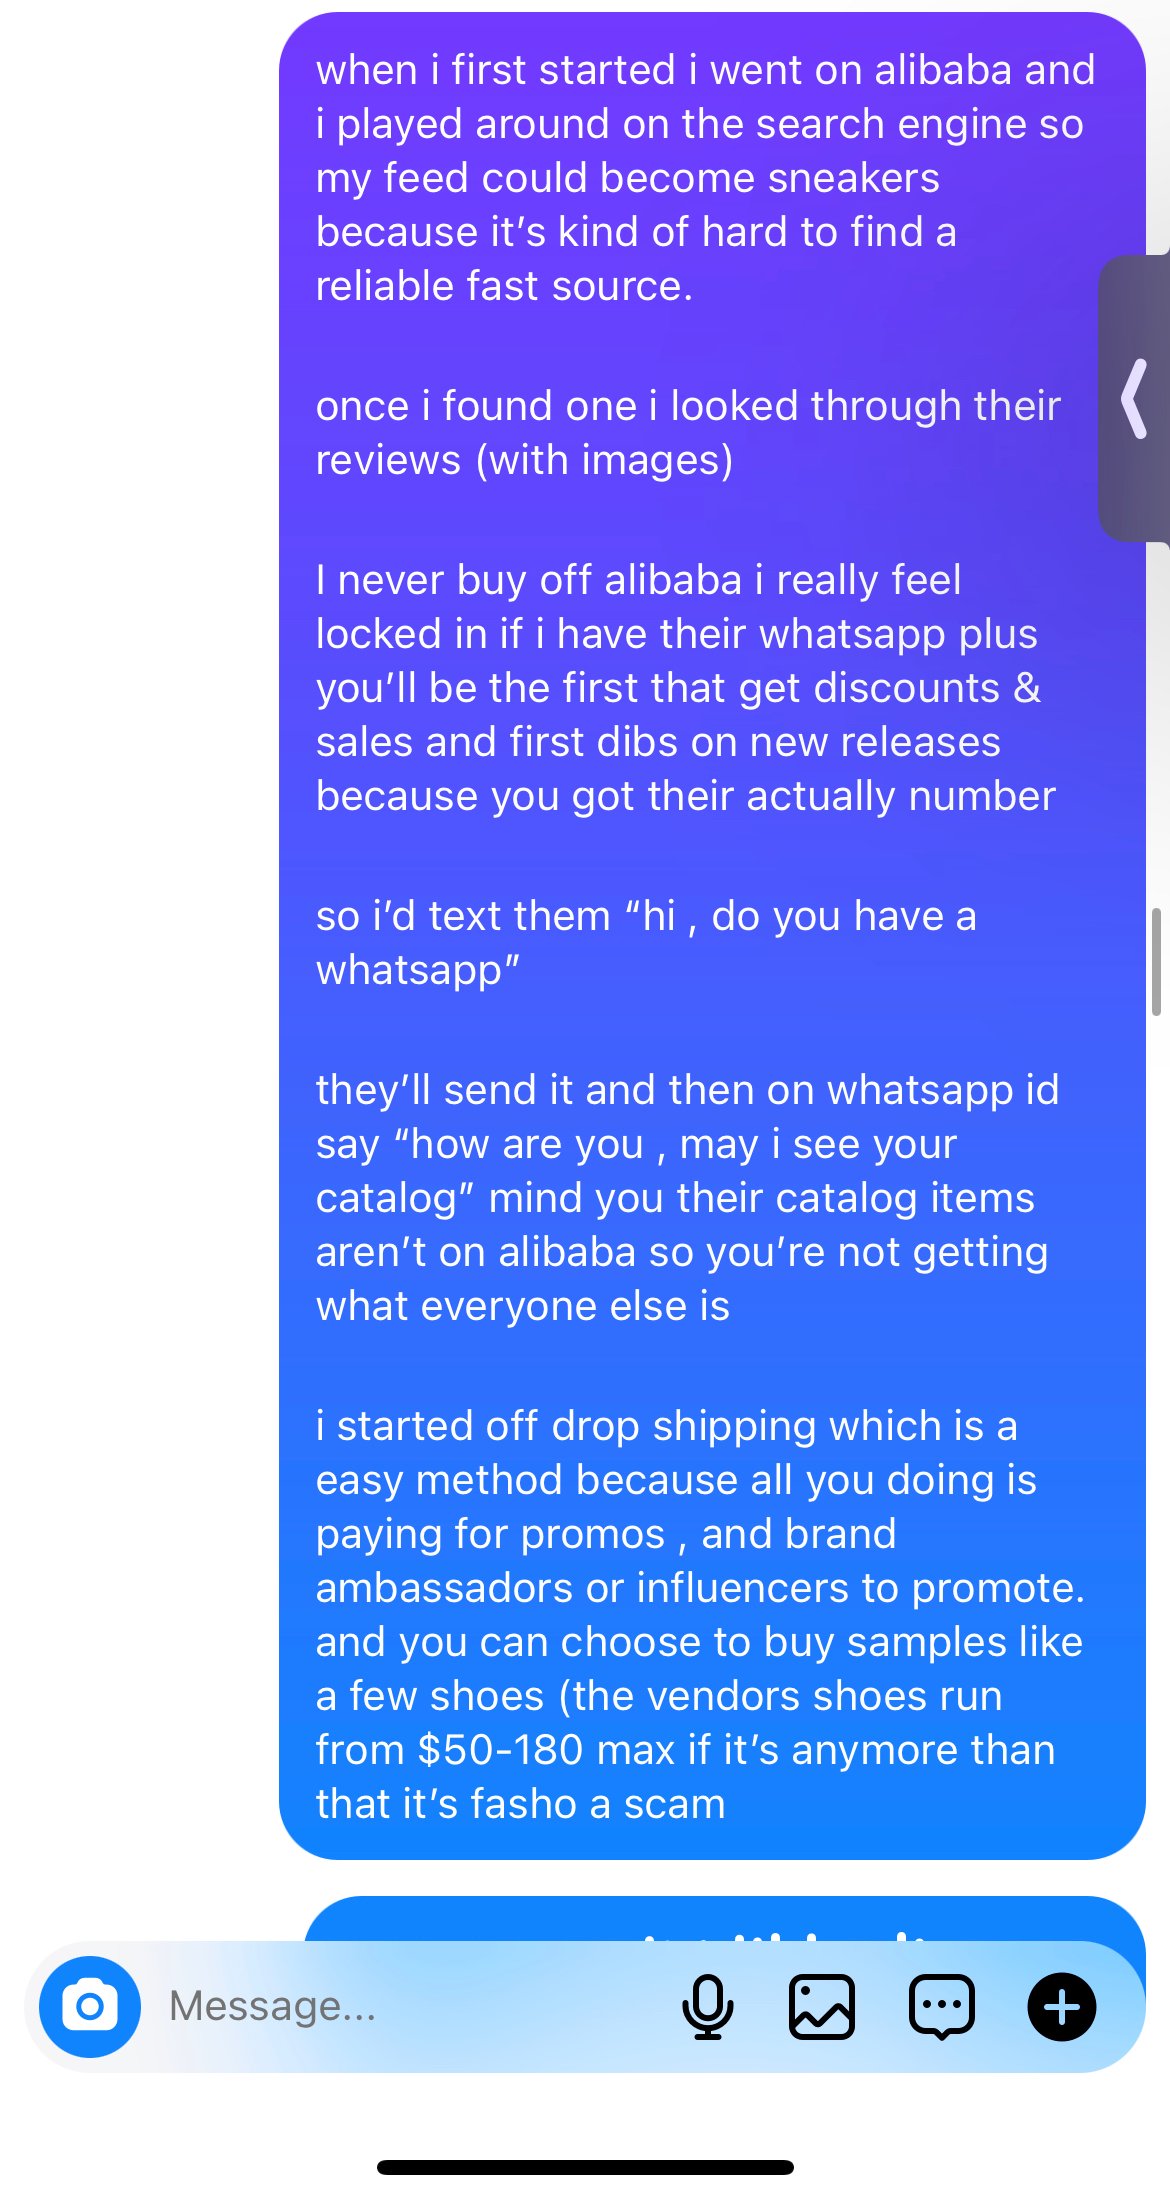Tap the "reviews (with images)" line
Image resolution: width=1170 pixels, height=2199 pixels.
point(525,461)
